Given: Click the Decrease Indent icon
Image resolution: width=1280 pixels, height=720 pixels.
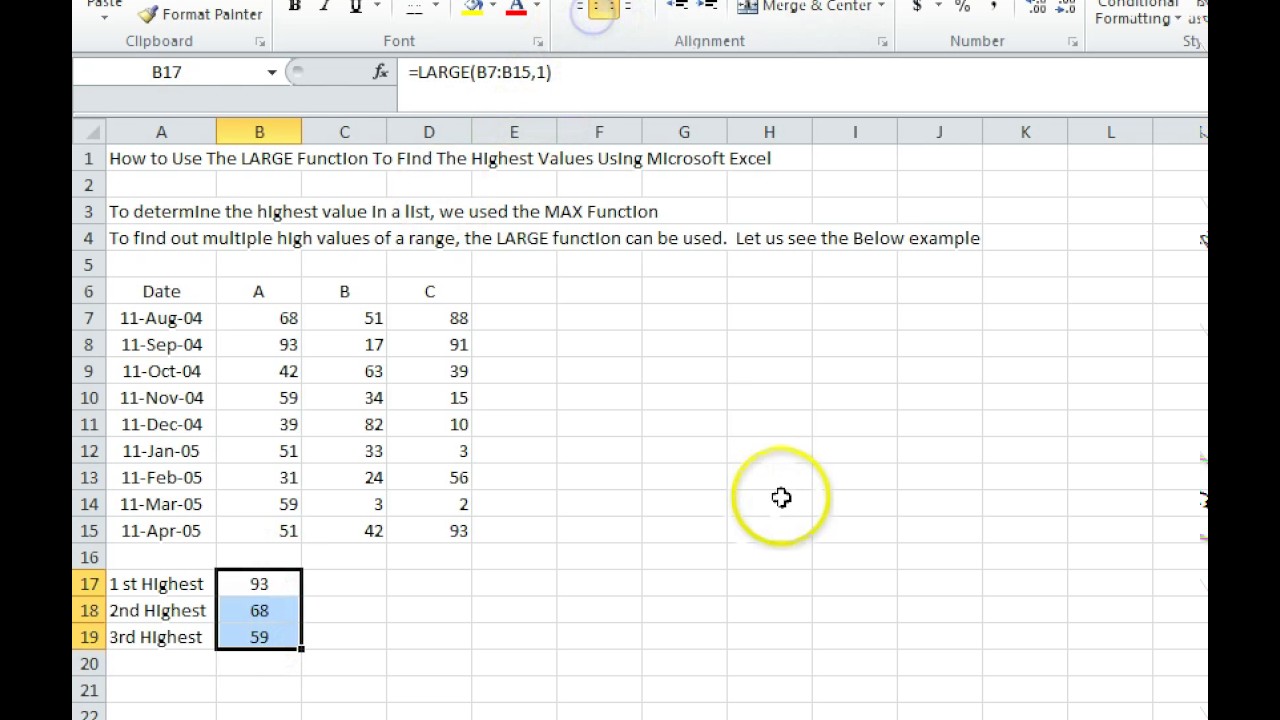Looking at the screenshot, I should tap(678, 6).
